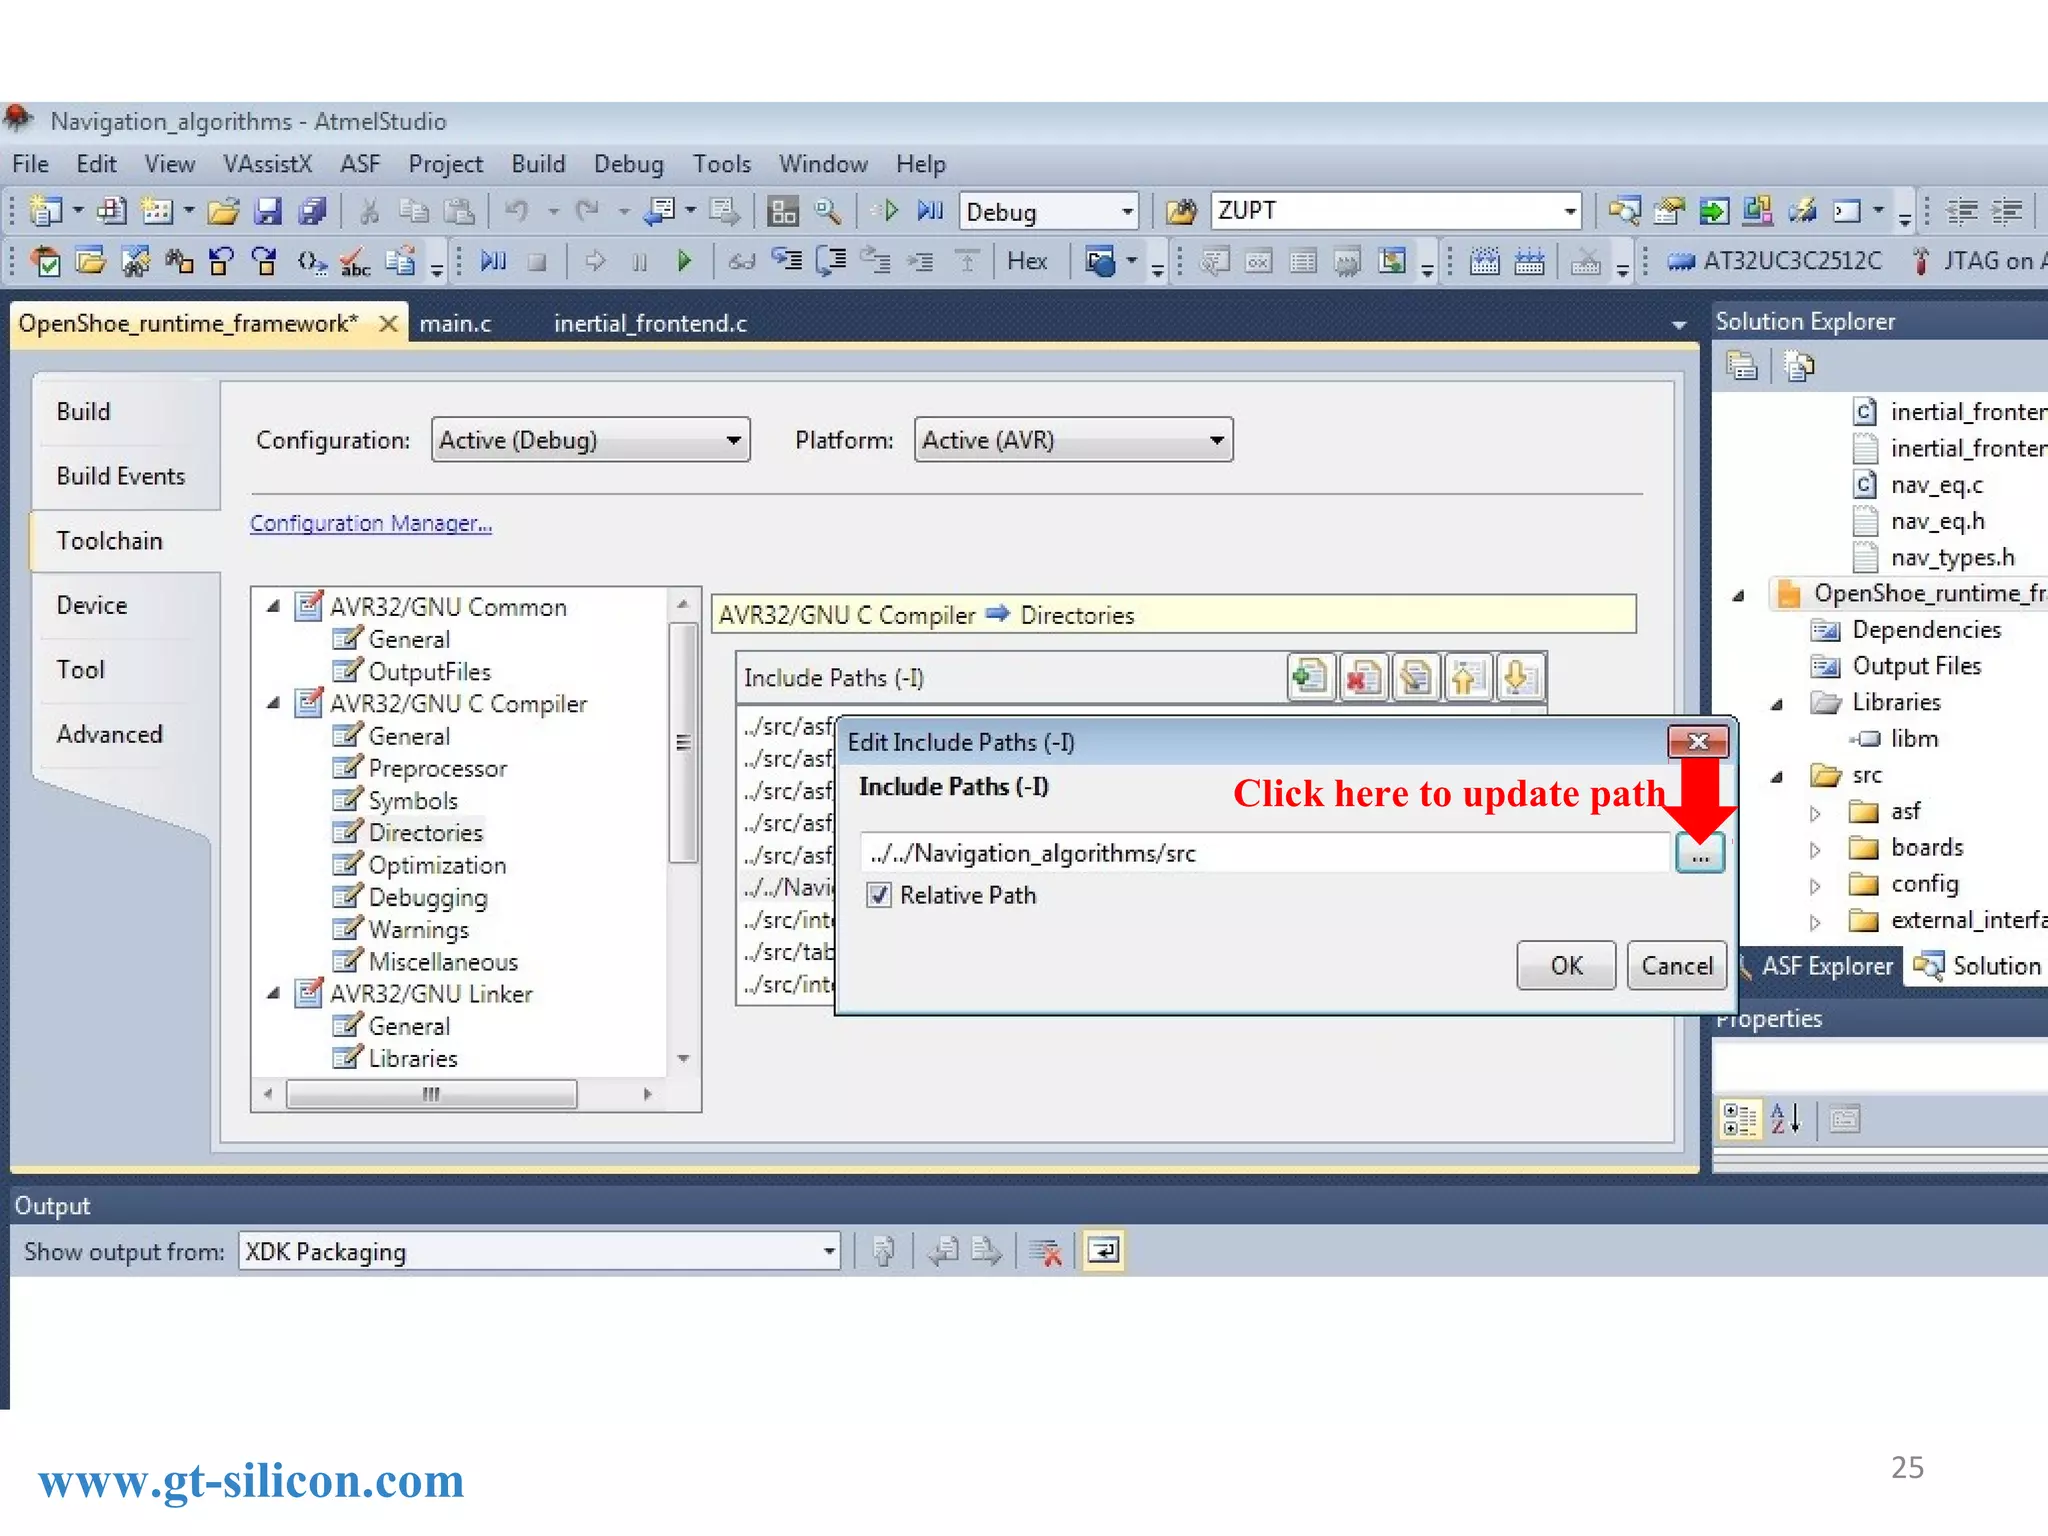Click the include path text field
Screen dimensions: 2048x1536
coord(1265,853)
